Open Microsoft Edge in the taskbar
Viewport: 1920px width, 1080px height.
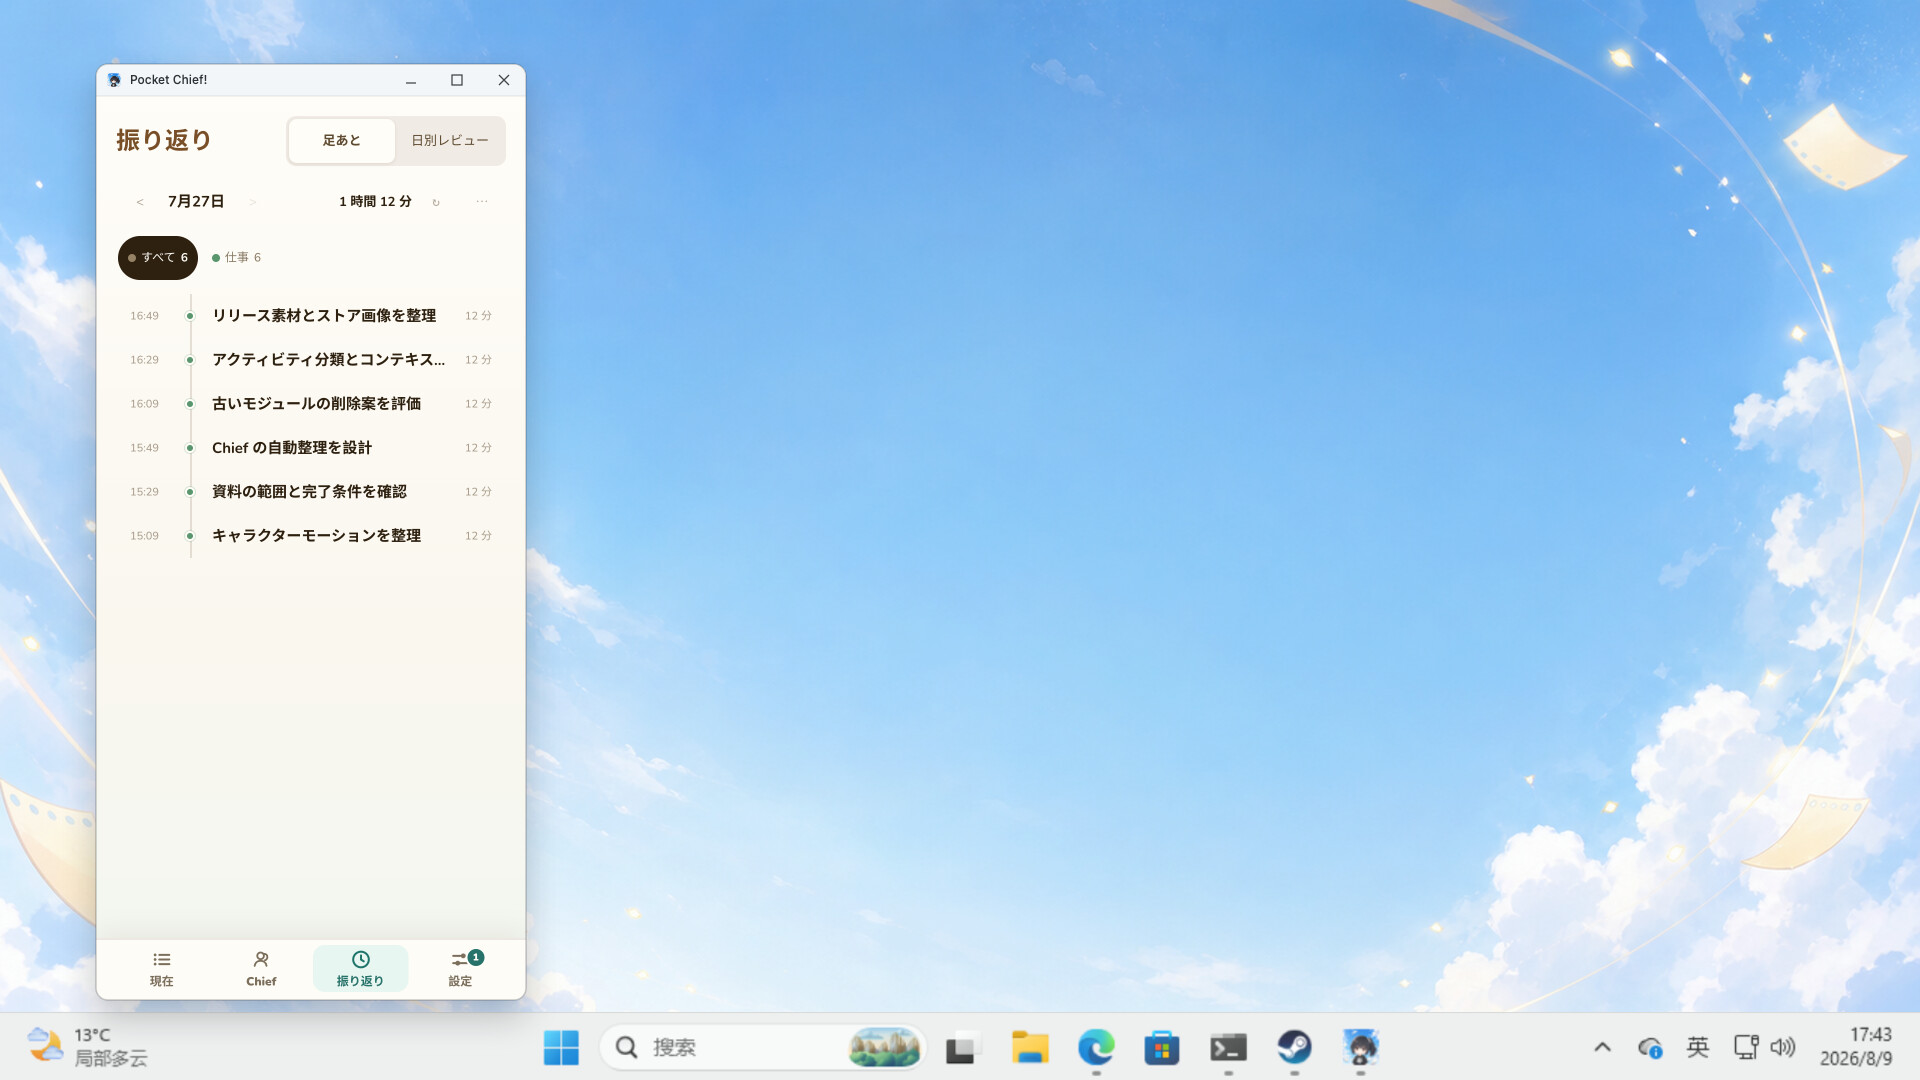[1096, 1047]
